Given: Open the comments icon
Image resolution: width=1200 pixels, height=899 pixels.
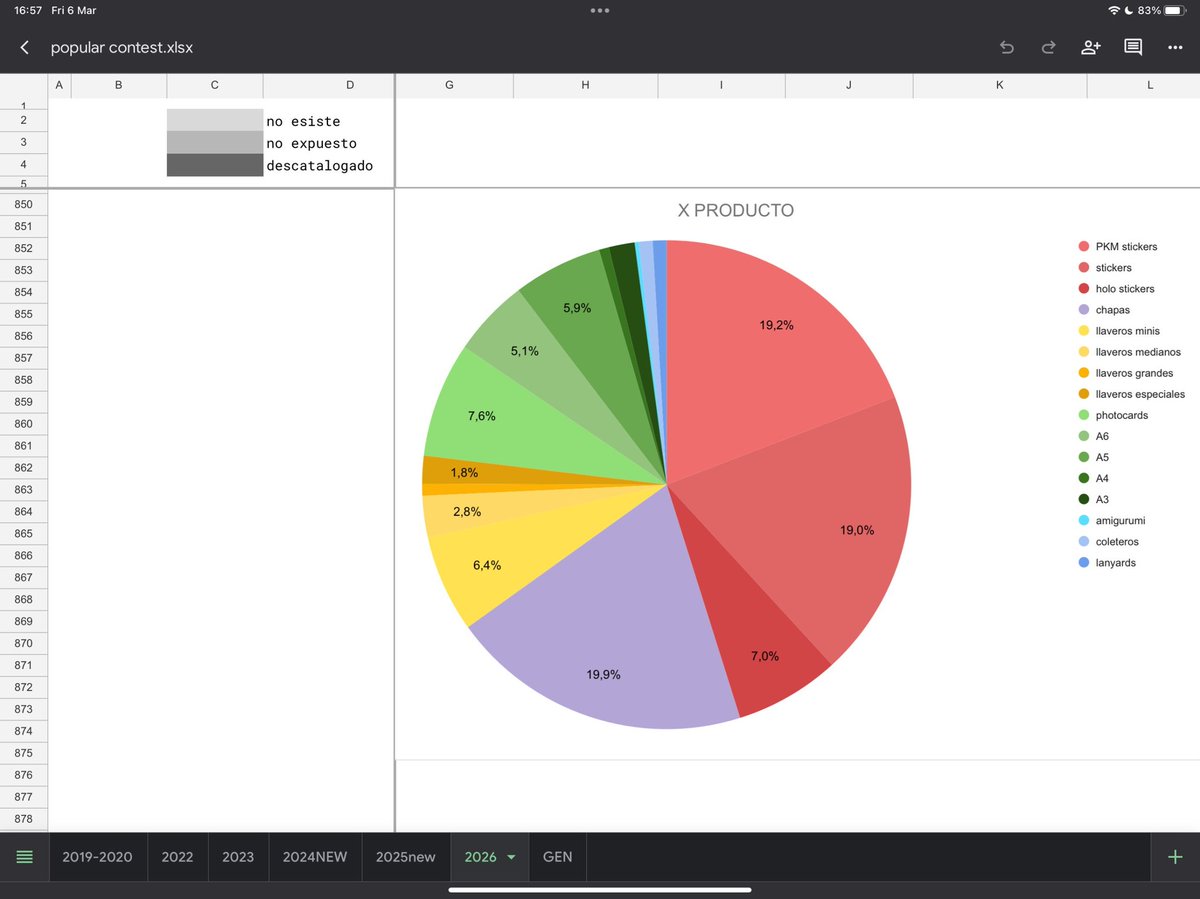Looking at the screenshot, I should point(1133,47).
